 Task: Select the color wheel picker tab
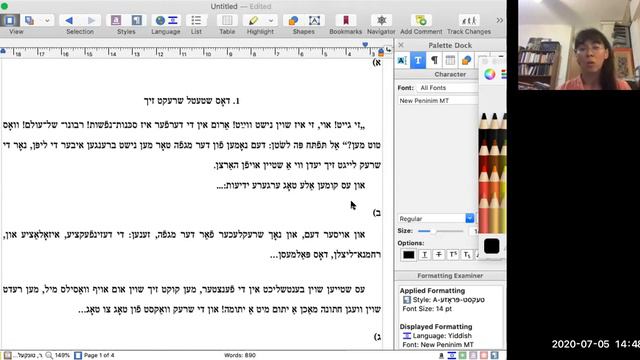[490, 74]
